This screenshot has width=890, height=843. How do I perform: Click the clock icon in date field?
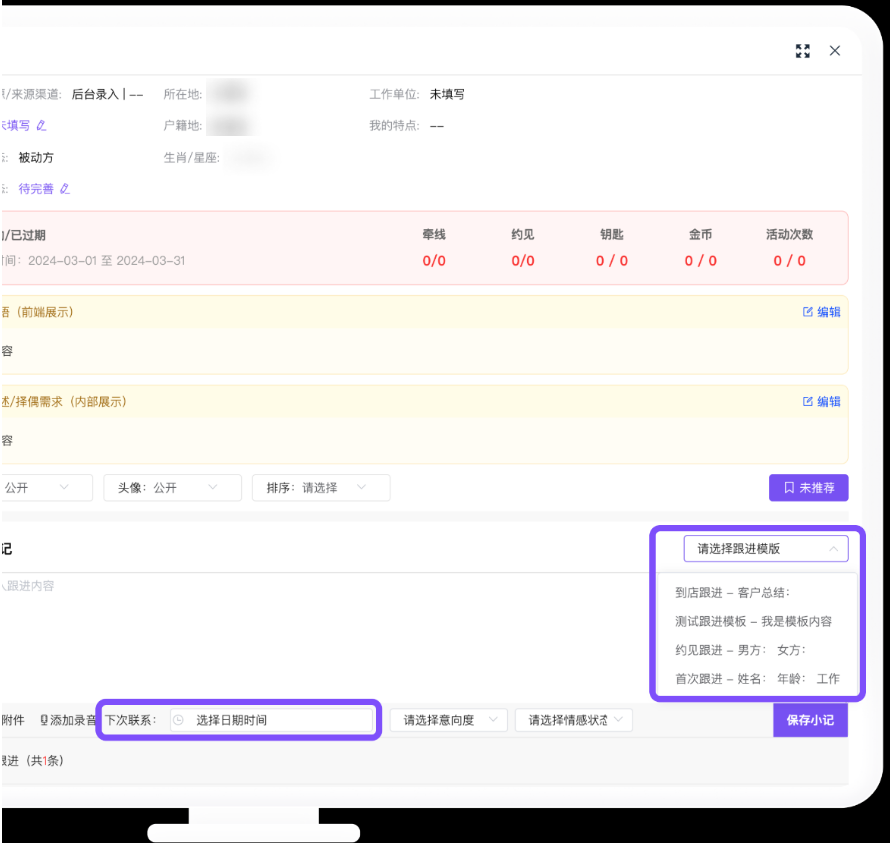click(x=179, y=720)
